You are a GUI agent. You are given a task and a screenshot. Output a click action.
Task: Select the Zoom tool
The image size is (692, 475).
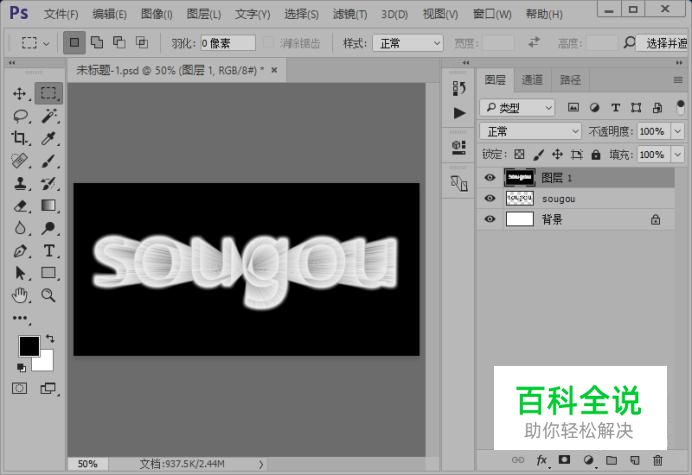click(49, 295)
